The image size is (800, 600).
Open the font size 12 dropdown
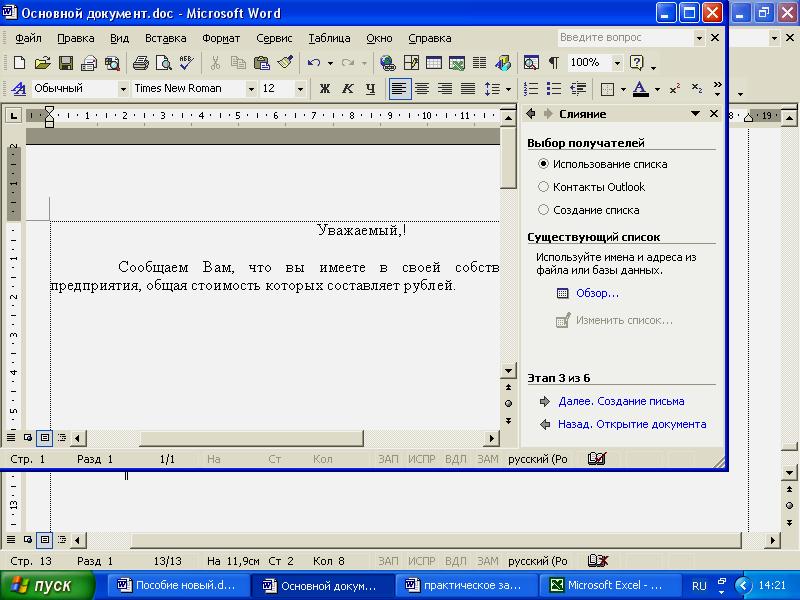(301, 89)
